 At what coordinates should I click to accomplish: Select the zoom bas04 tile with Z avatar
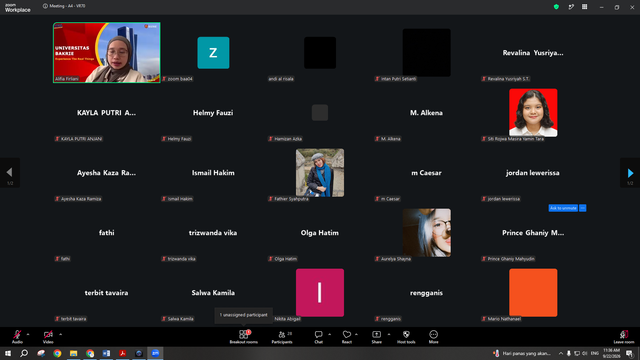[x=213, y=53]
